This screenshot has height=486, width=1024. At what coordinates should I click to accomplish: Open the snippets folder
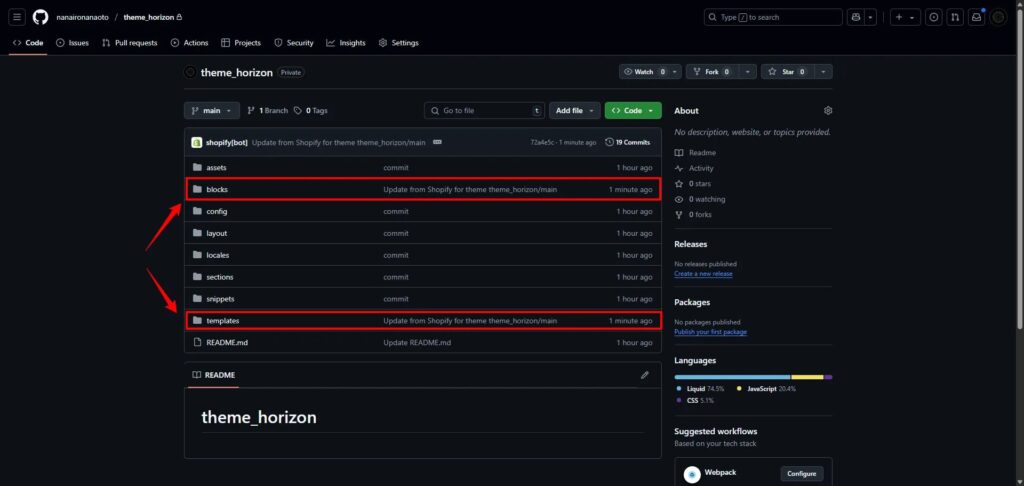220,299
